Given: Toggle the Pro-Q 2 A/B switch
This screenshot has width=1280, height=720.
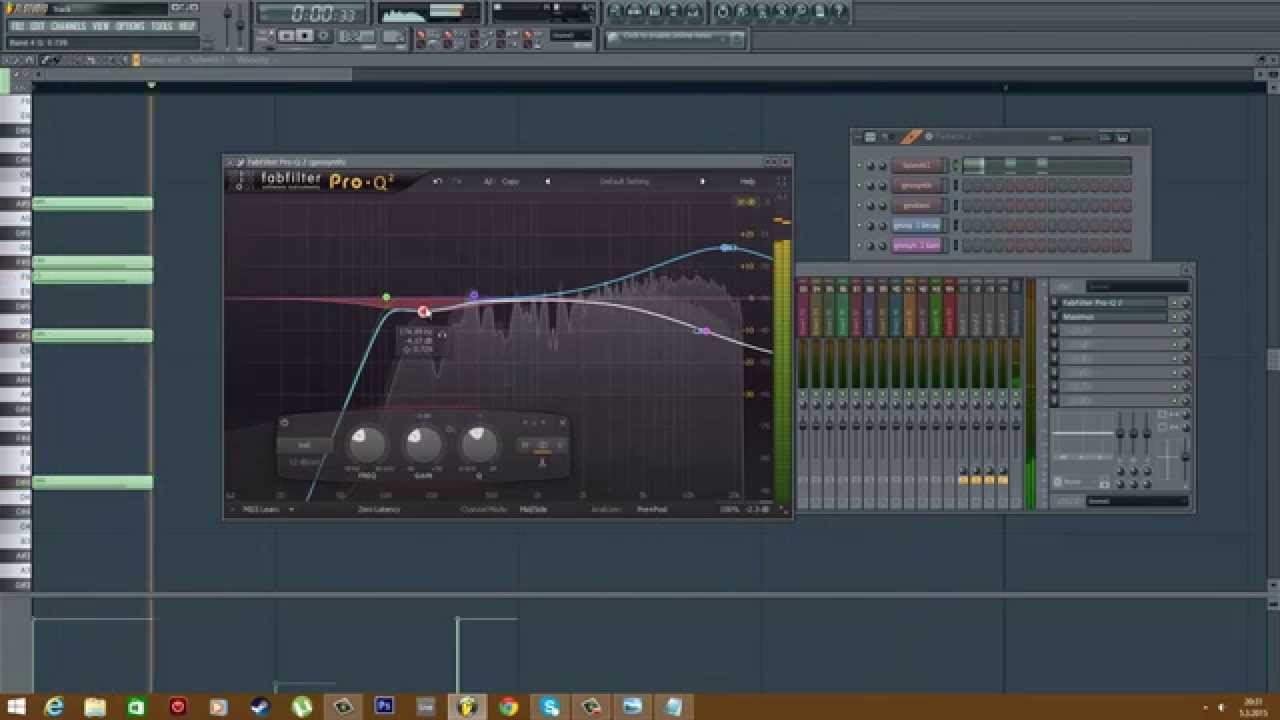Looking at the screenshot, I should [x=488, y=181].
